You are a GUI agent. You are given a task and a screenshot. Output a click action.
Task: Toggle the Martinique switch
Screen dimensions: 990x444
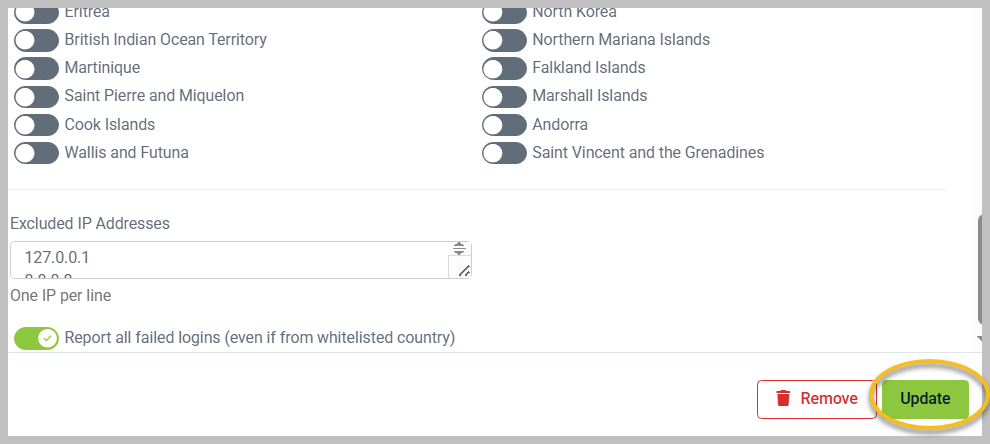coord(36,68)
